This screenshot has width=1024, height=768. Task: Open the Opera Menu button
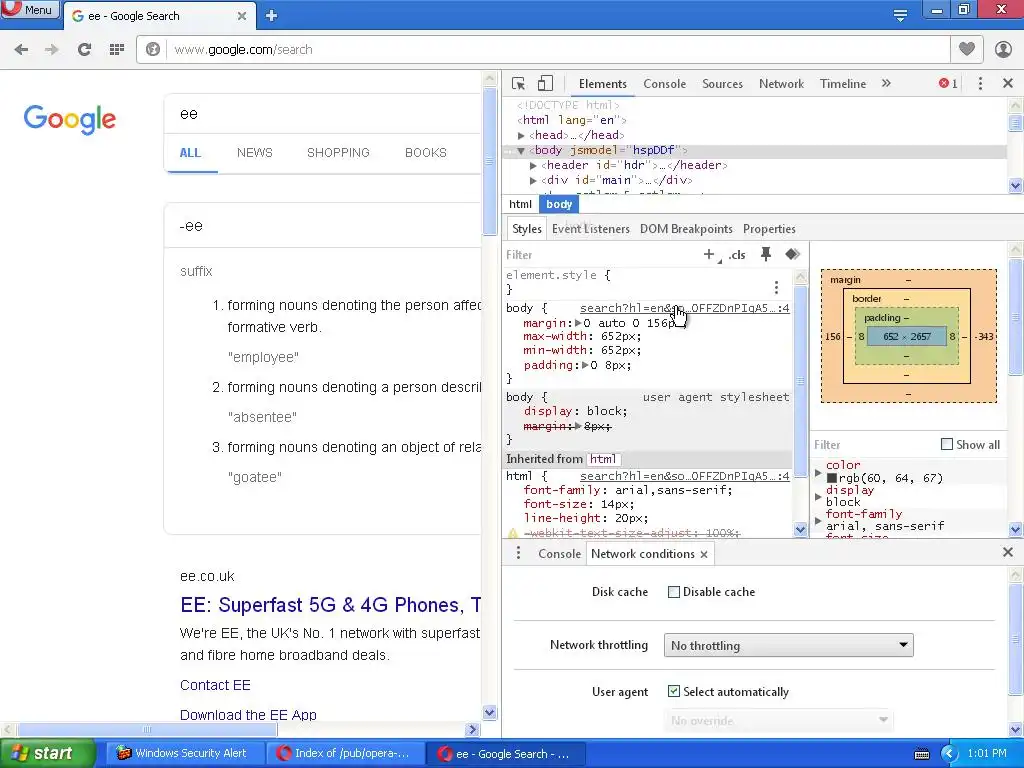(x=29, y=10)
